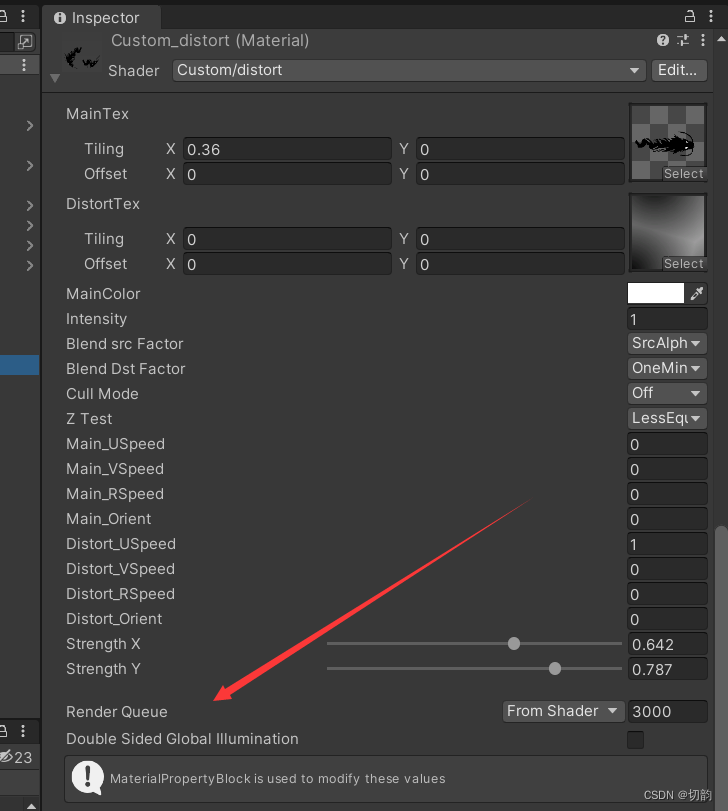Toggle the Inspector lock icon
The image size is (728, 811).
point(690,17)
